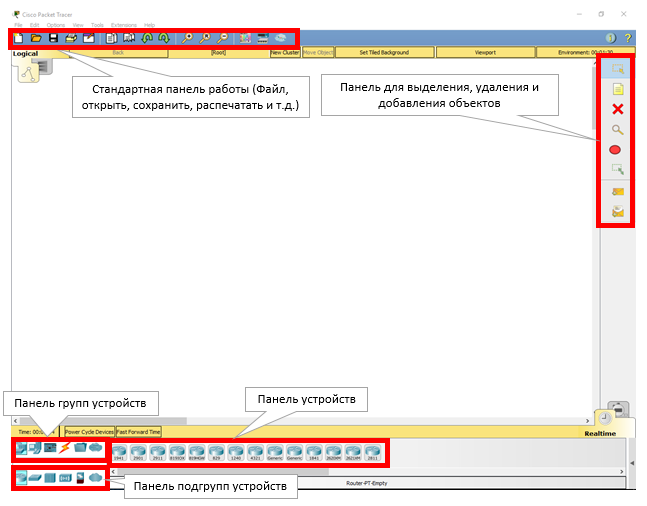Click the Fast Forward Time button

(x=138, y=432)
